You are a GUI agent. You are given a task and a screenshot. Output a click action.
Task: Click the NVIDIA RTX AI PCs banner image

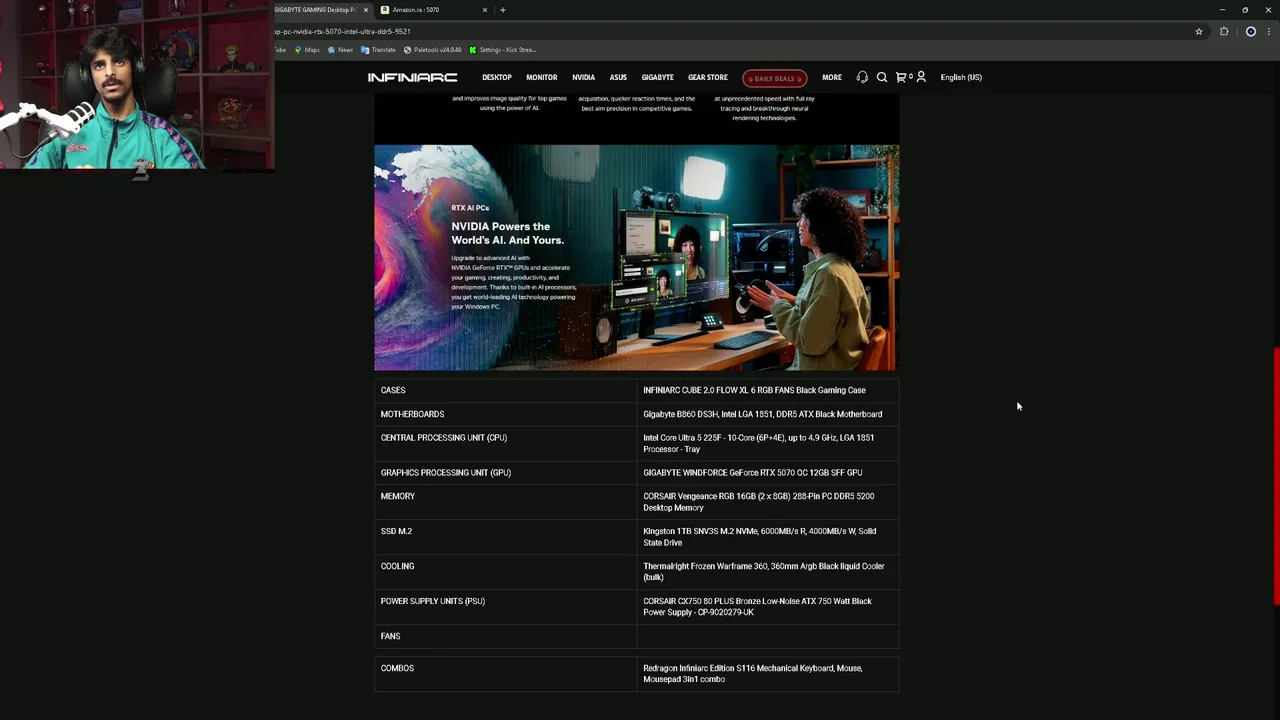coord(636,258)
